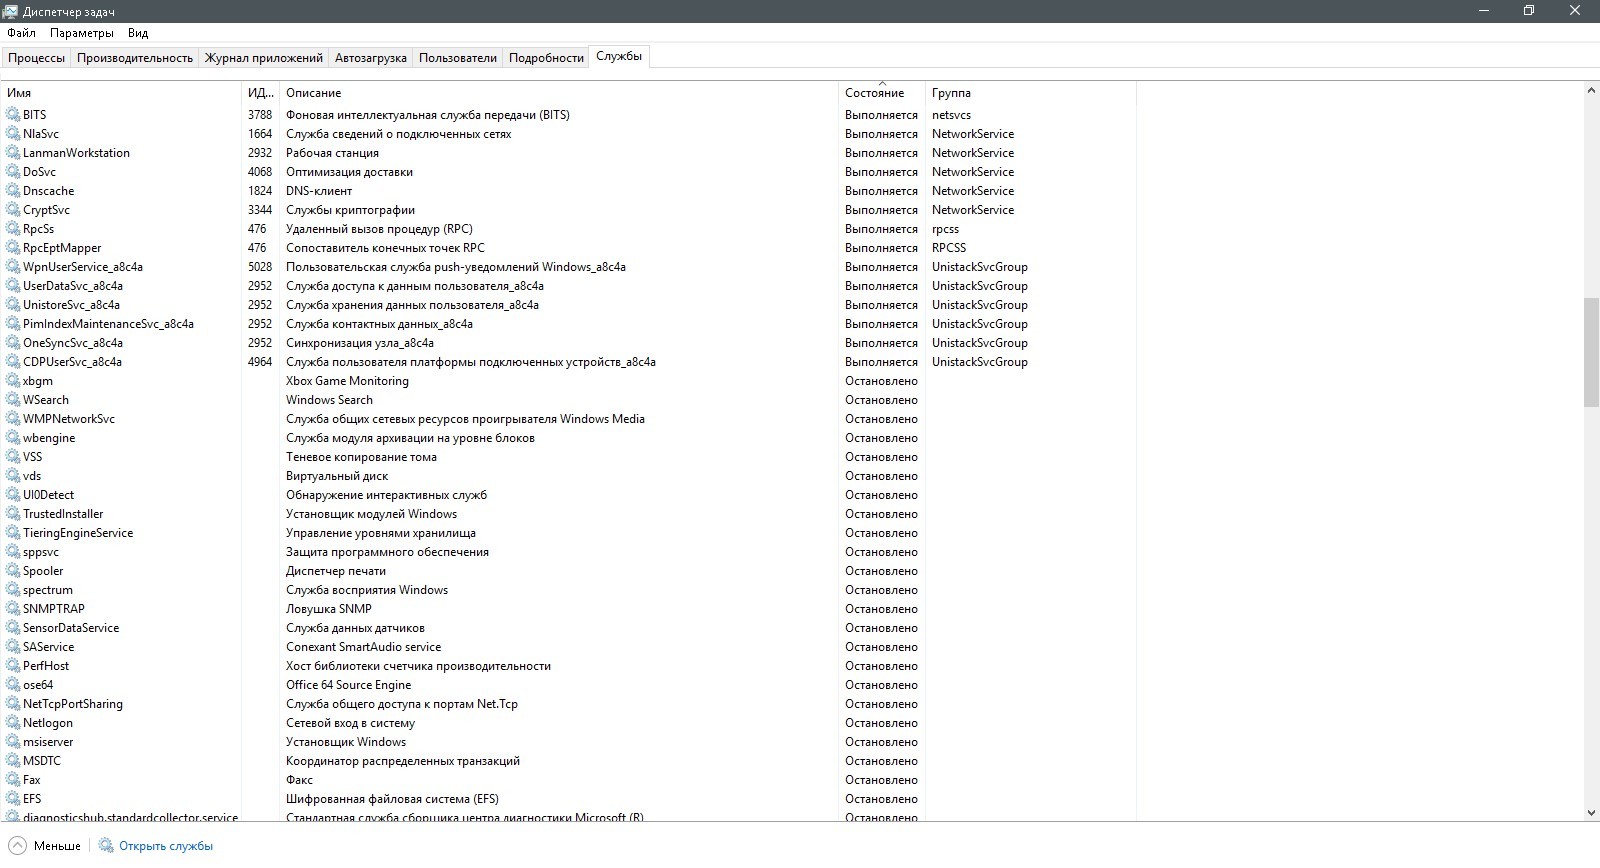
Task: Click the TrustedInstaller service icon
Action: pos(13,514)
